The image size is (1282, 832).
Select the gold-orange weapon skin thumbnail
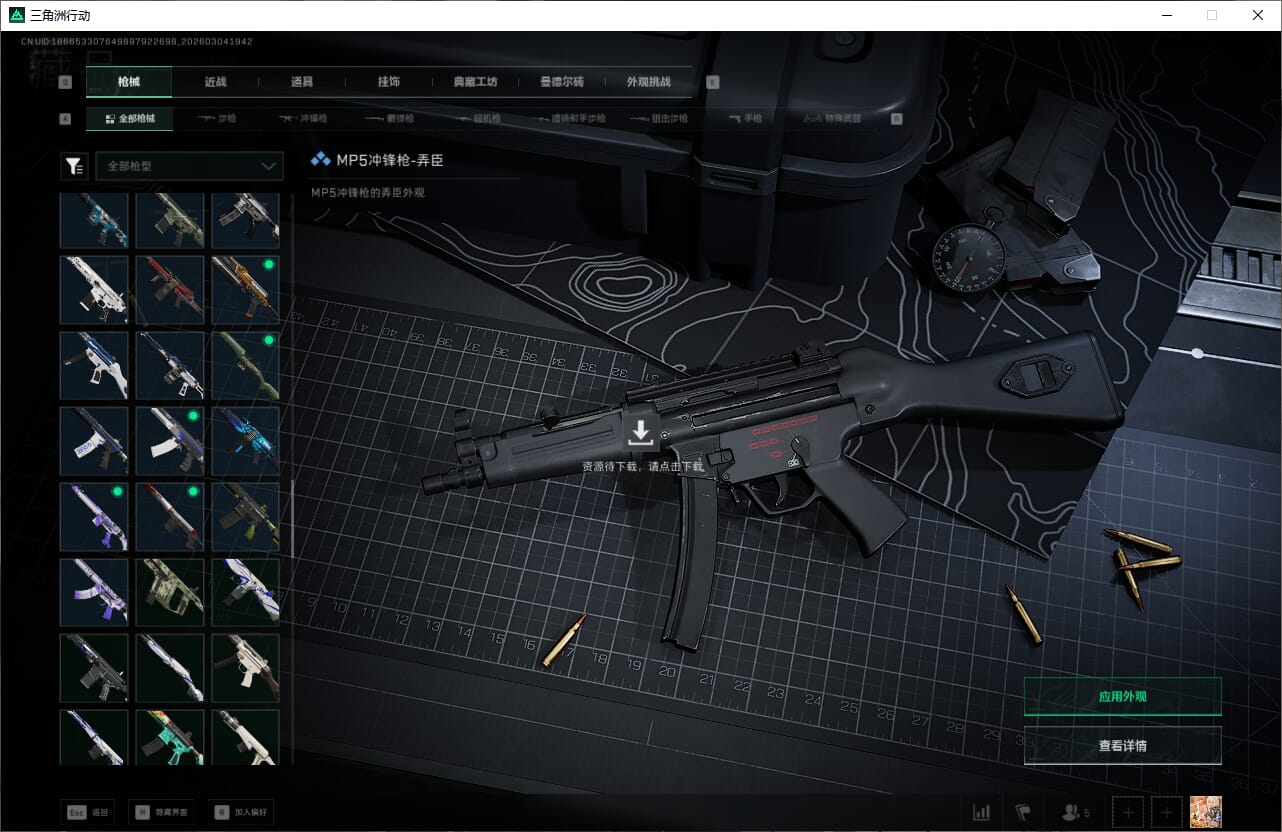pos(245,290)
